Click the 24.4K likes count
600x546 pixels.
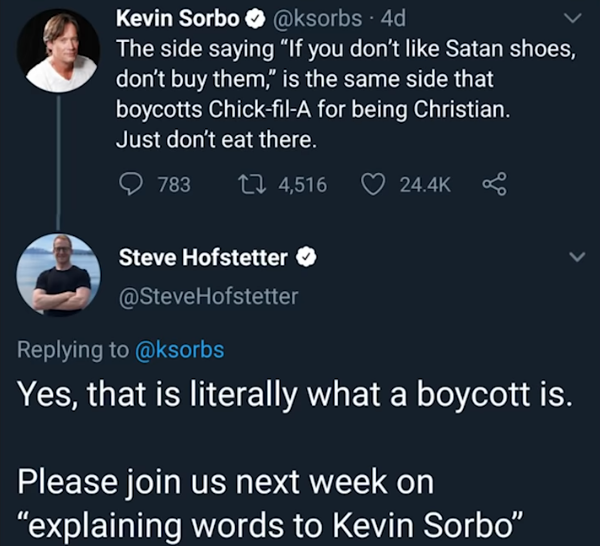(x=426, y=184)
